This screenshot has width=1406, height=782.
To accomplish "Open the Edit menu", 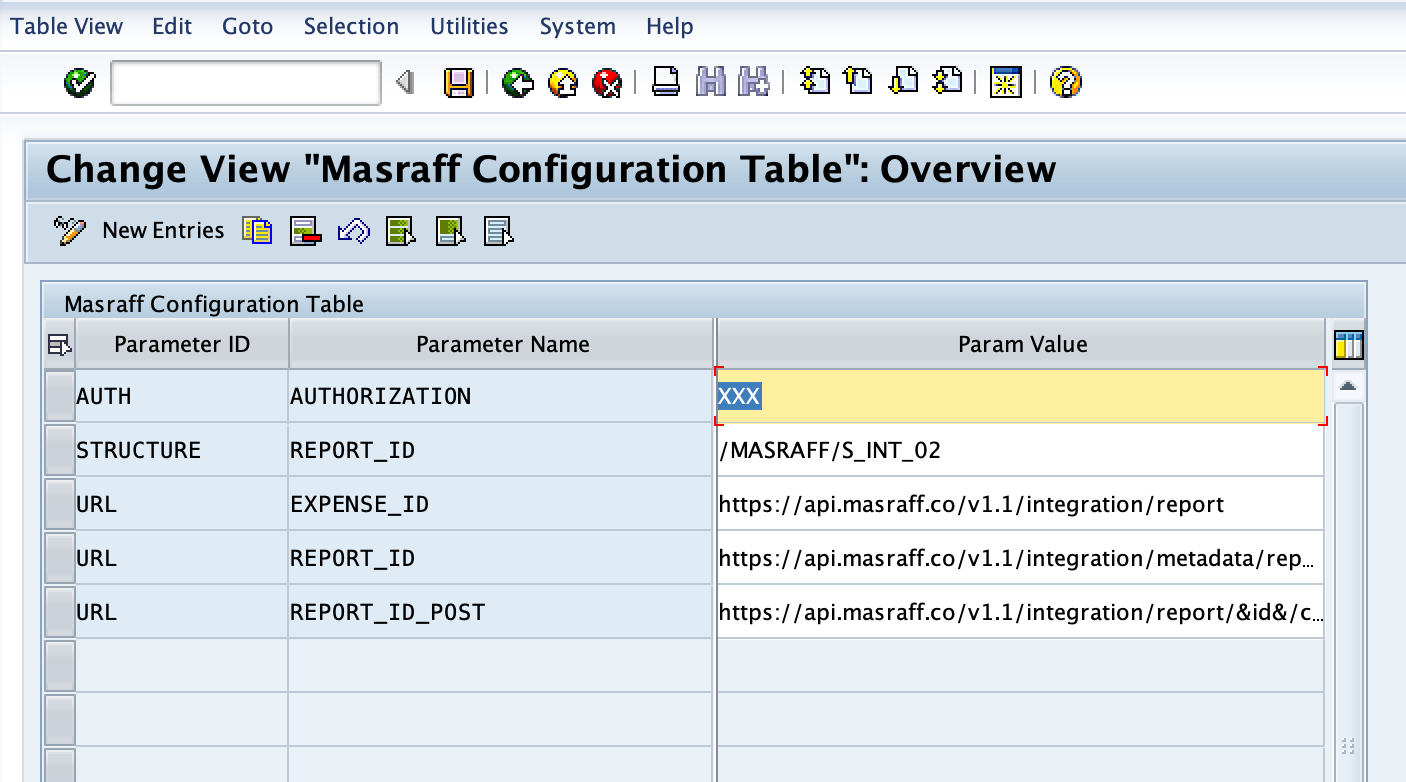I will [172, 27].
